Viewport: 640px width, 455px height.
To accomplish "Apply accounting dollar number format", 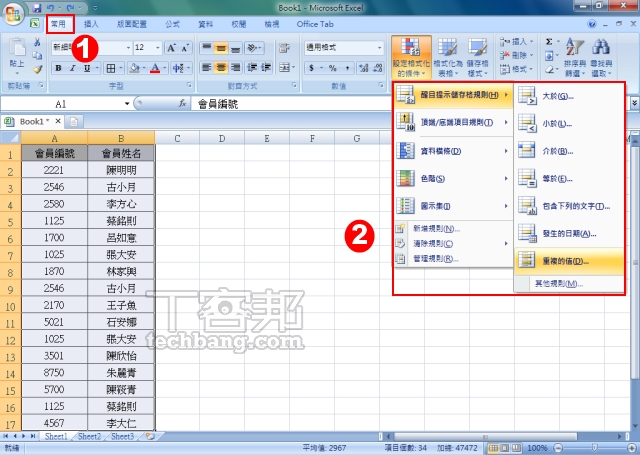I will pyautogui.click(x=311, y=68).
